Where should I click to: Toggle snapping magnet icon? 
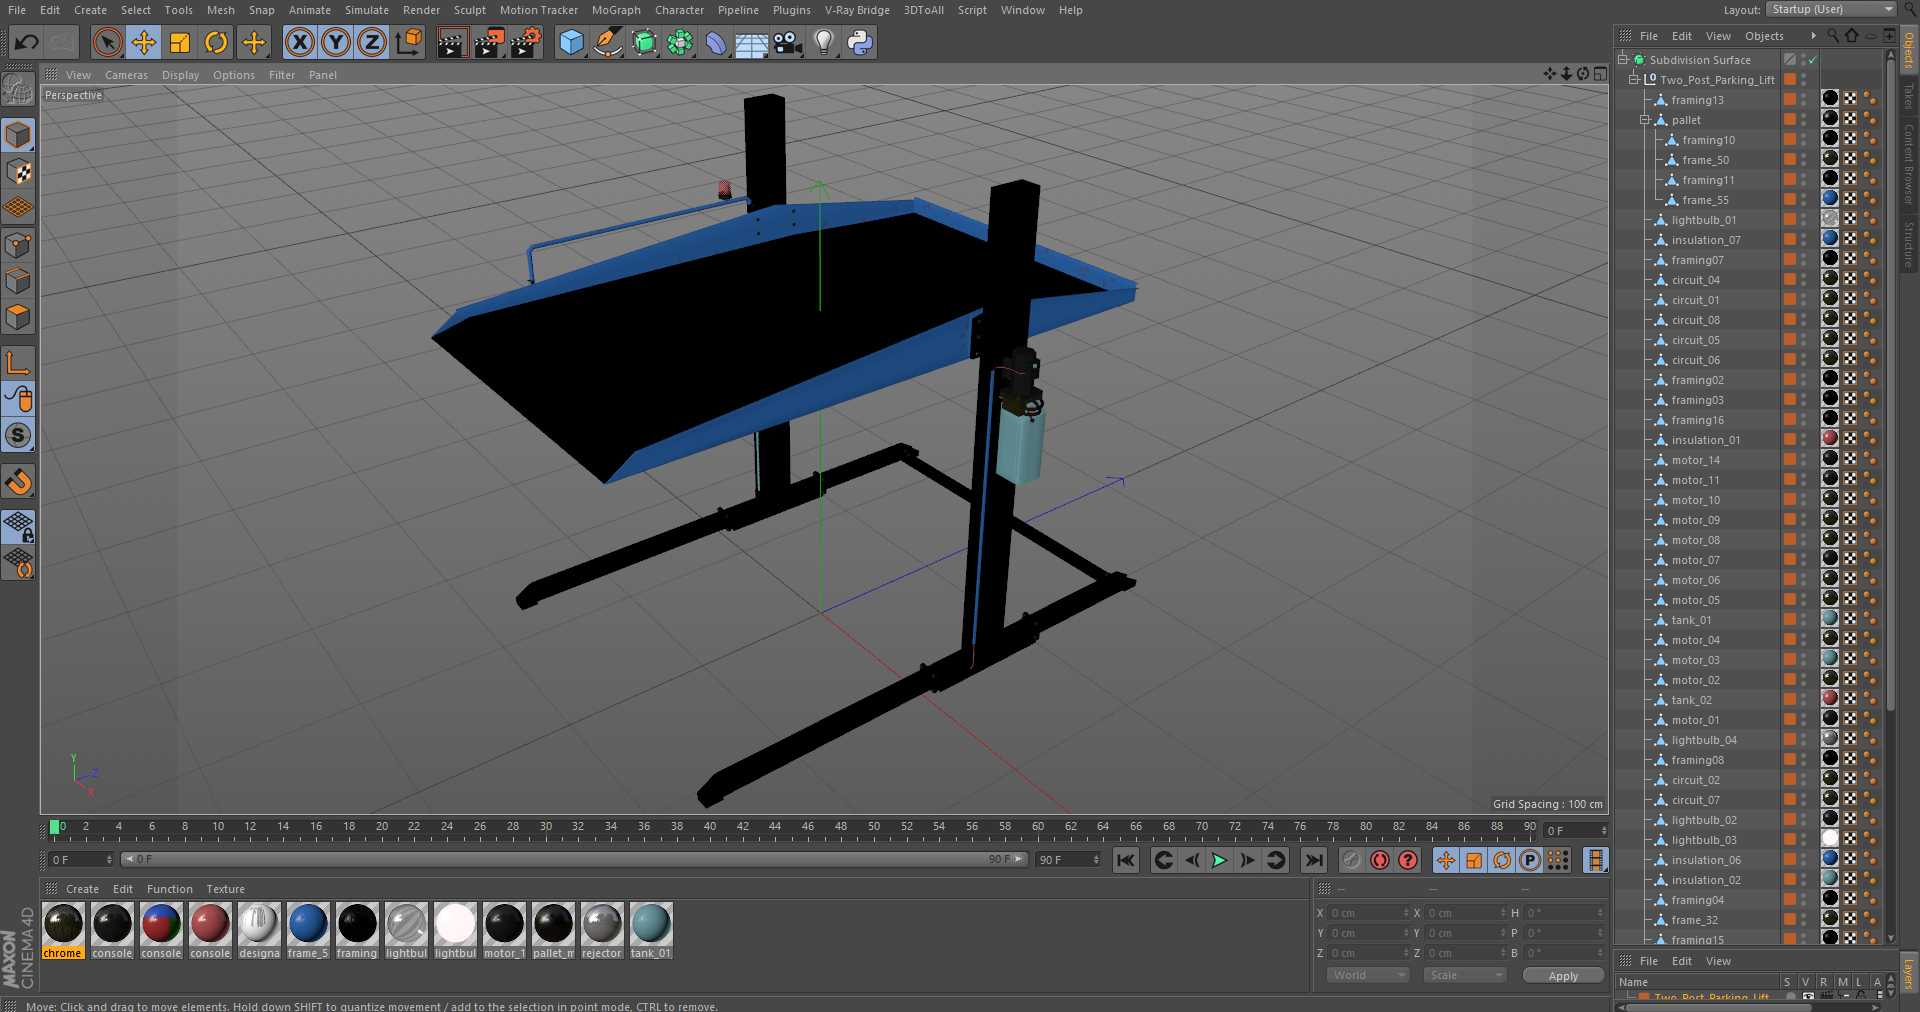point(18,482)
